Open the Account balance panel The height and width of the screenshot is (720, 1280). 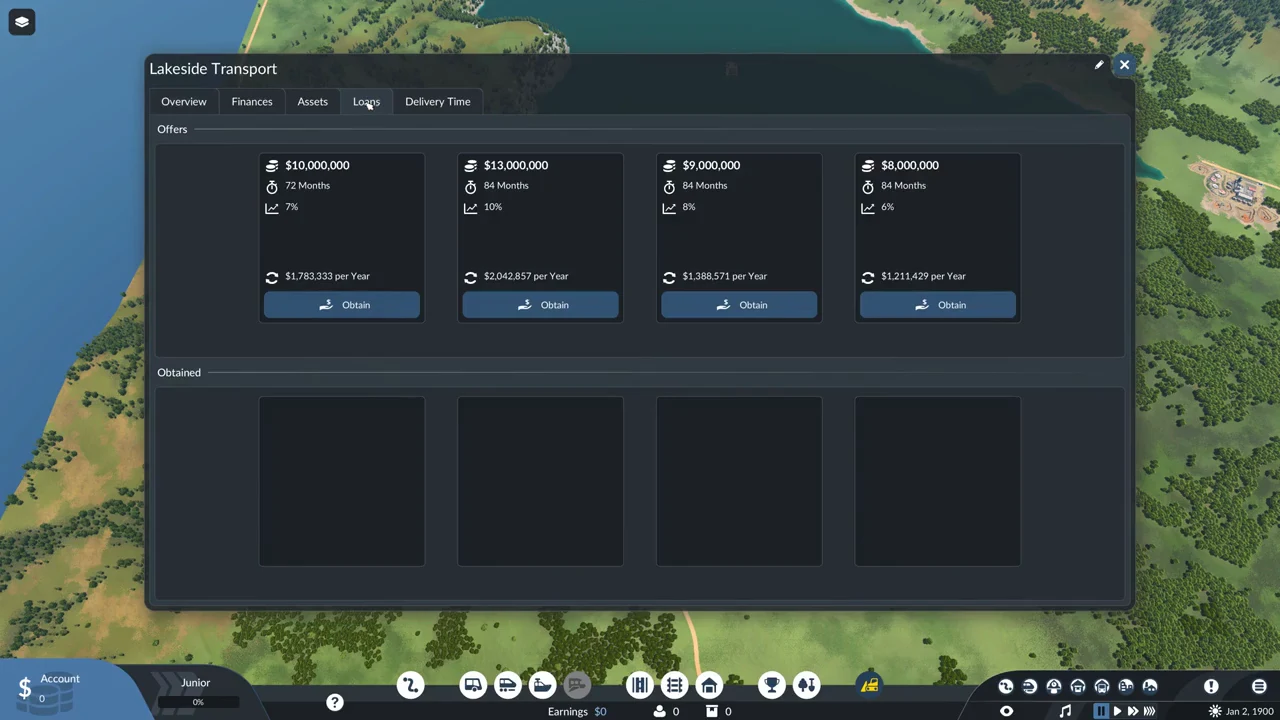click(x=60, y=688)
